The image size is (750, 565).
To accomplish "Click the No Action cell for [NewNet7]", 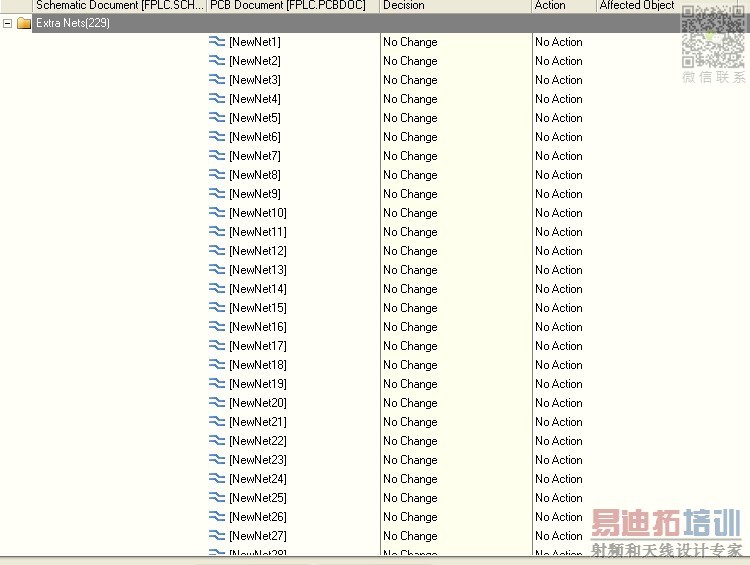I will (x=559, y=155).
